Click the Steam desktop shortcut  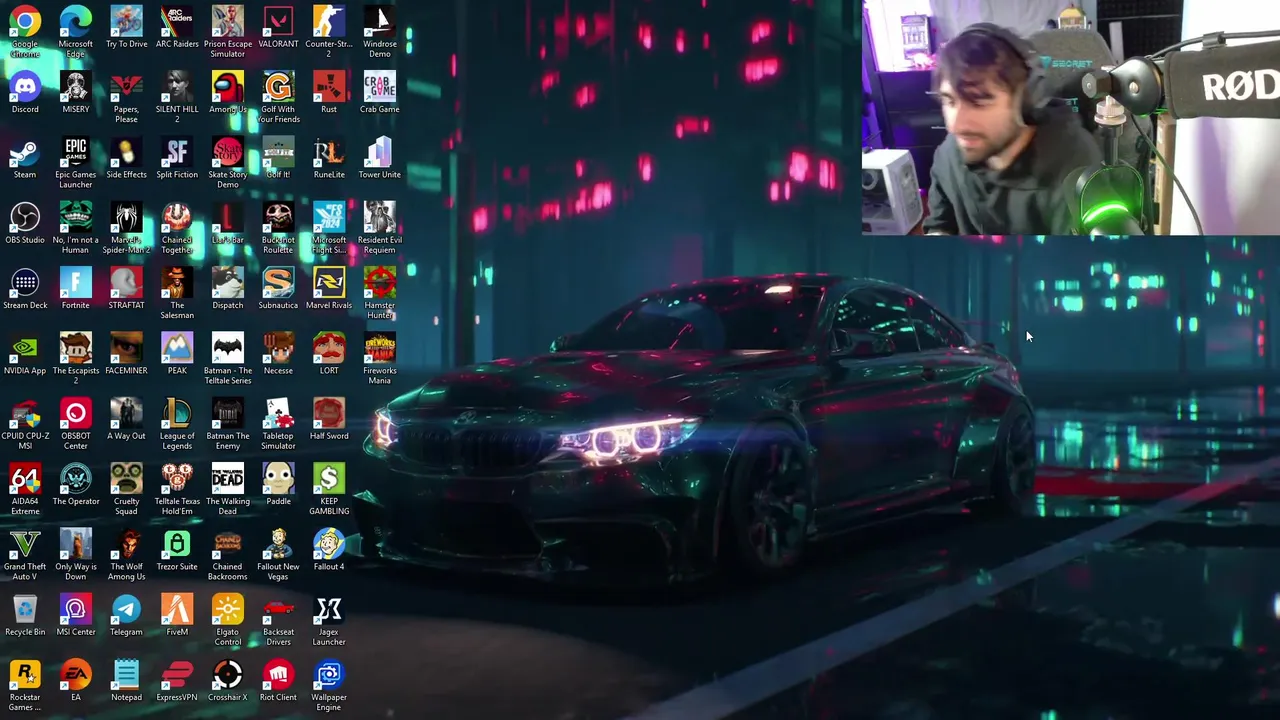pyautogui.click(x=25, y=152)
